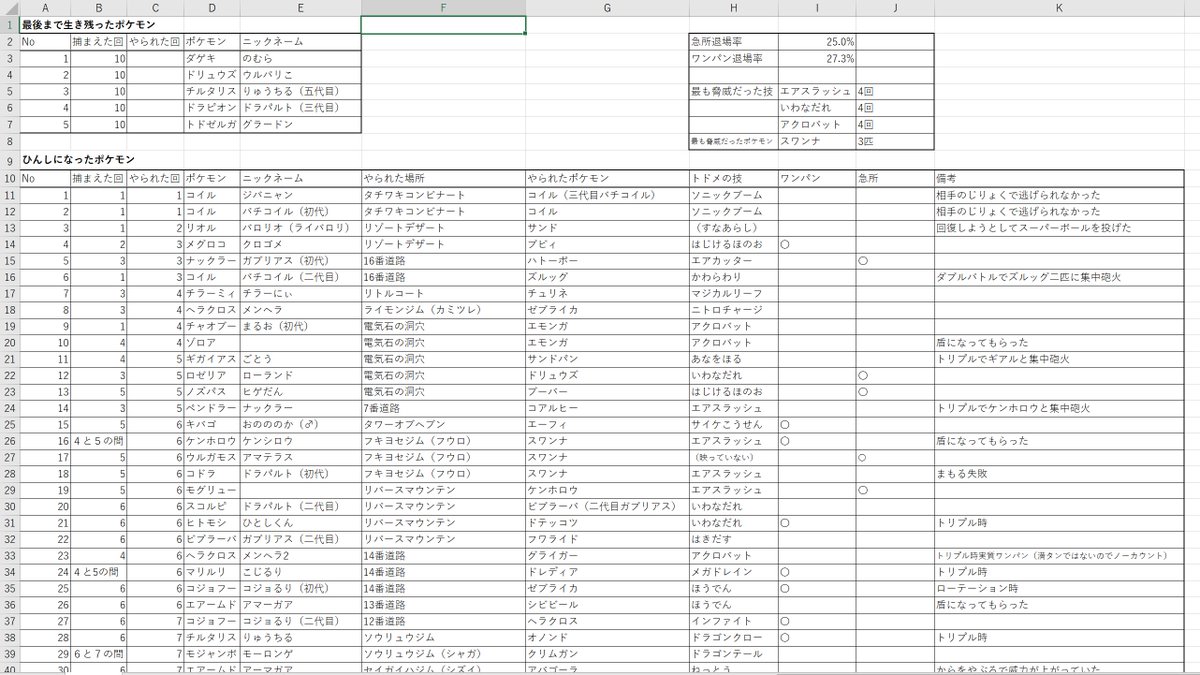
Task: Select column H header
Action: pos(733,8)
